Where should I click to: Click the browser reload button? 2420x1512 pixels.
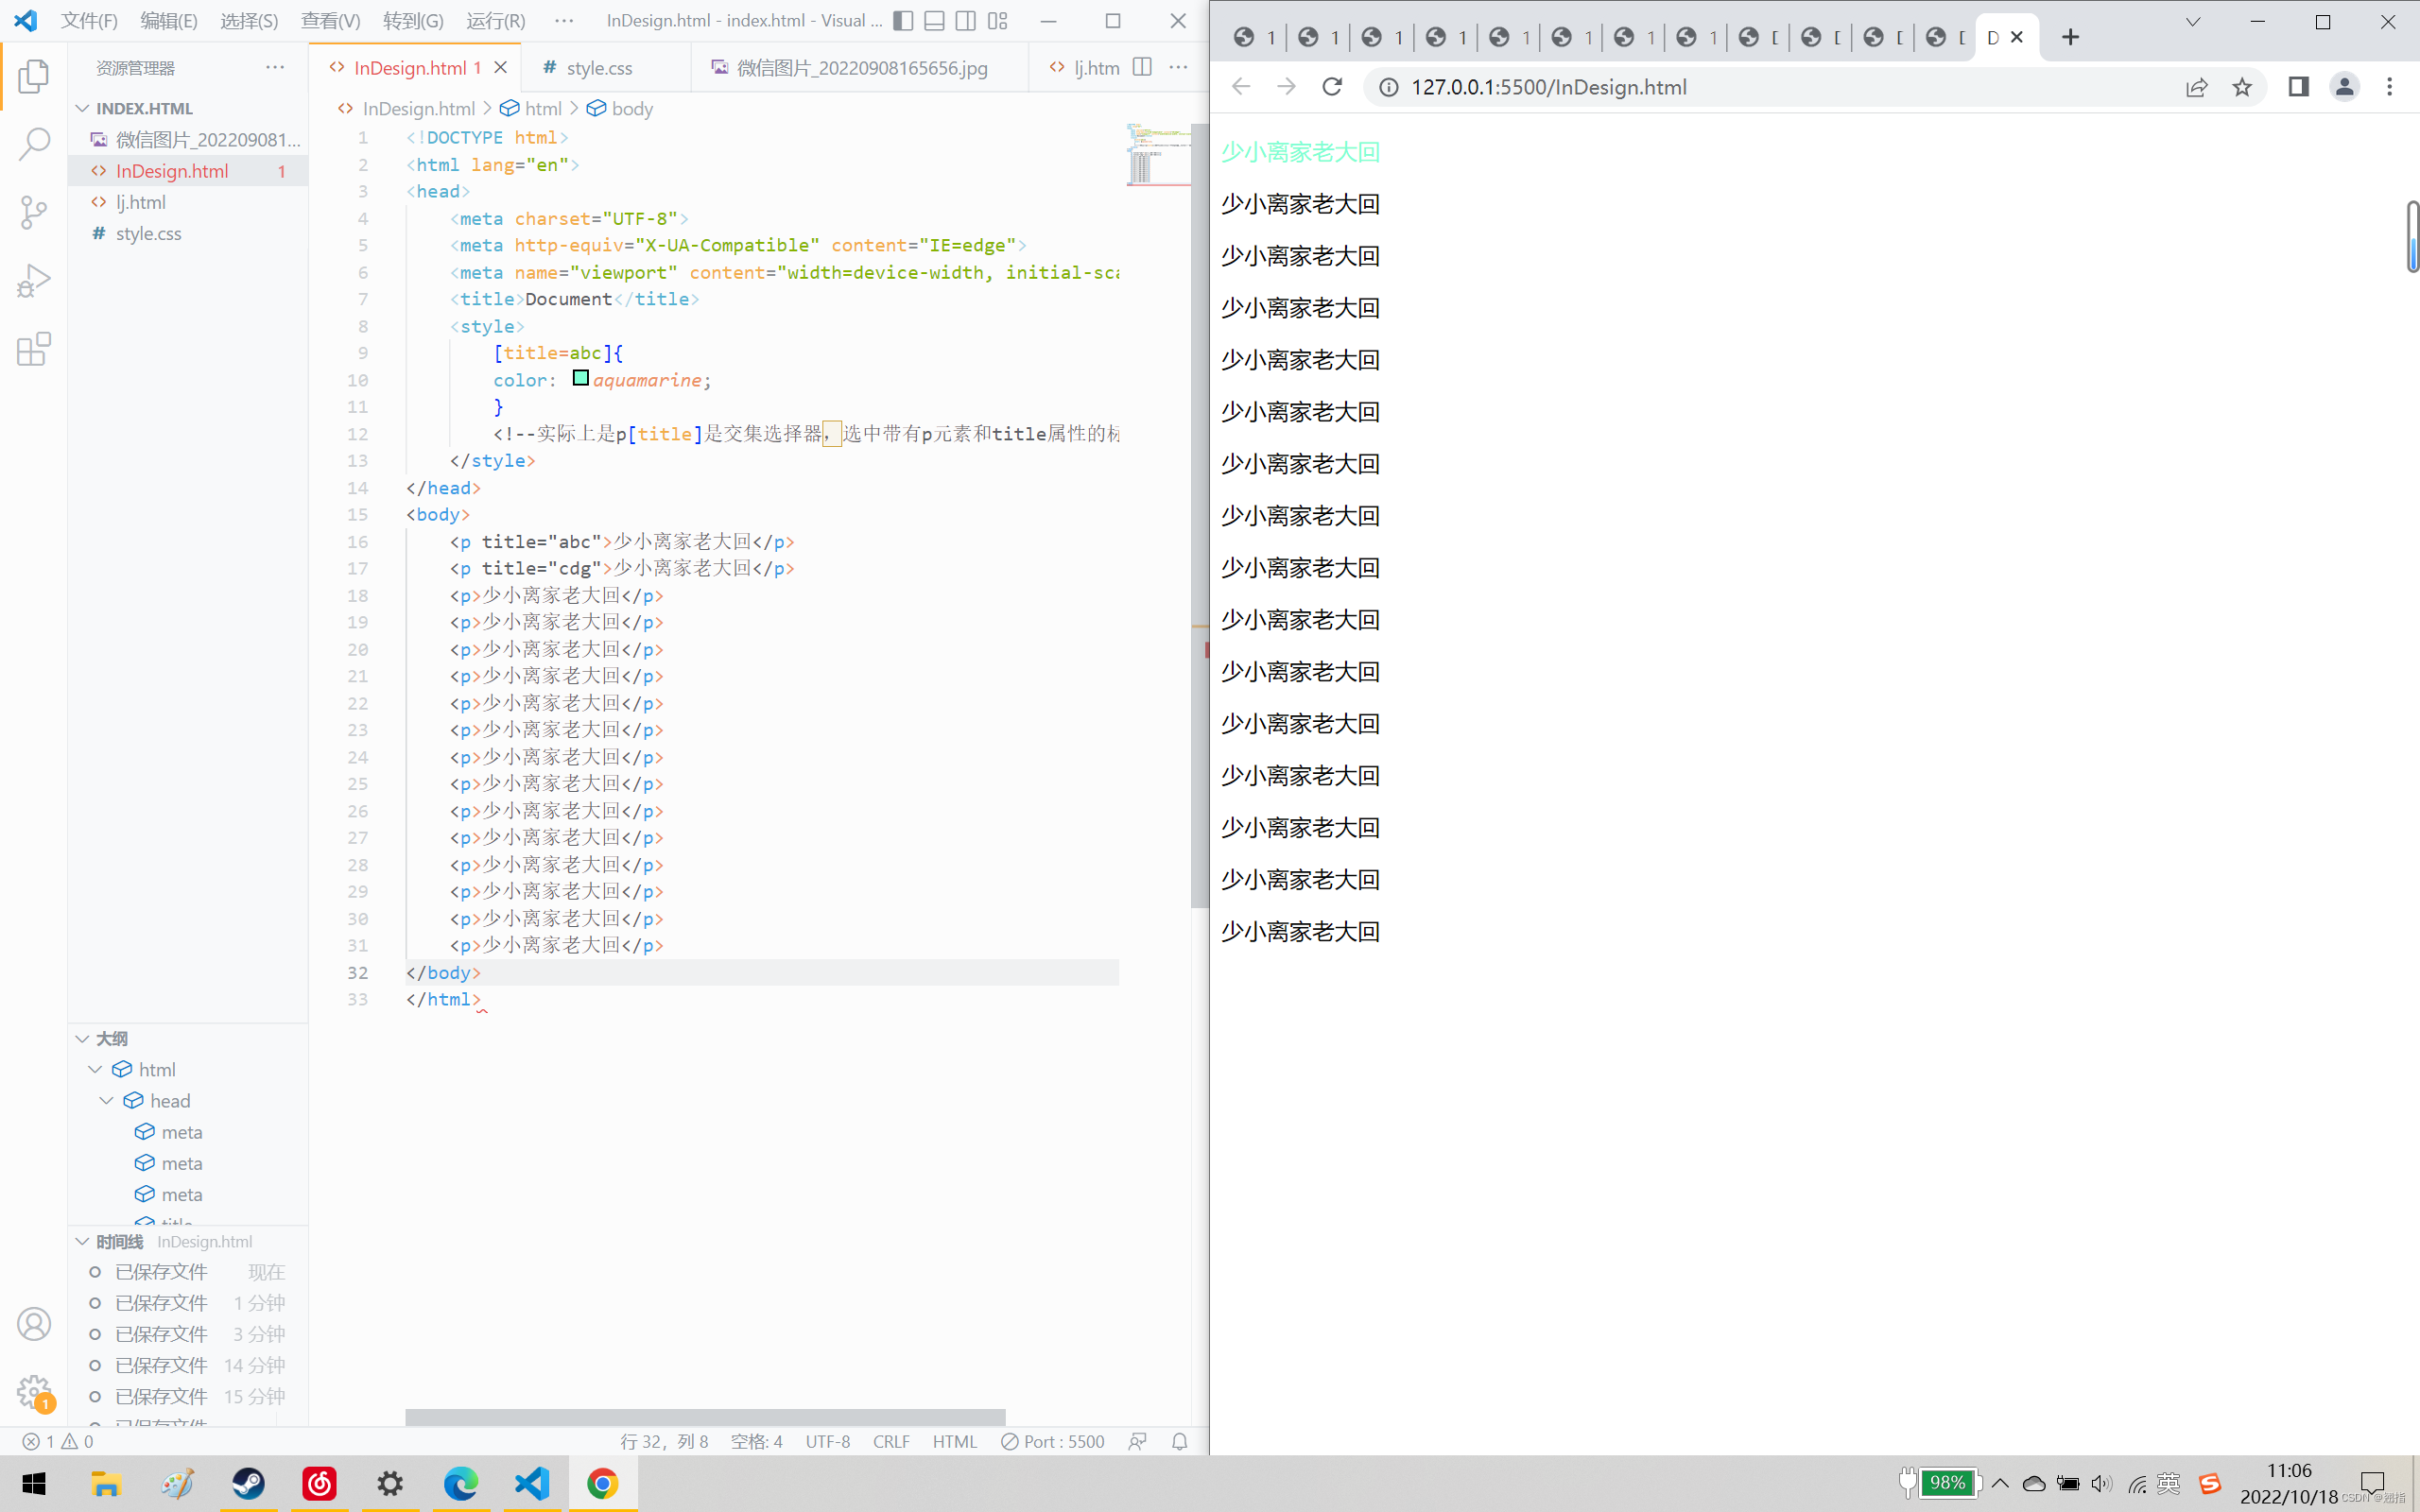click(1332, 87)
